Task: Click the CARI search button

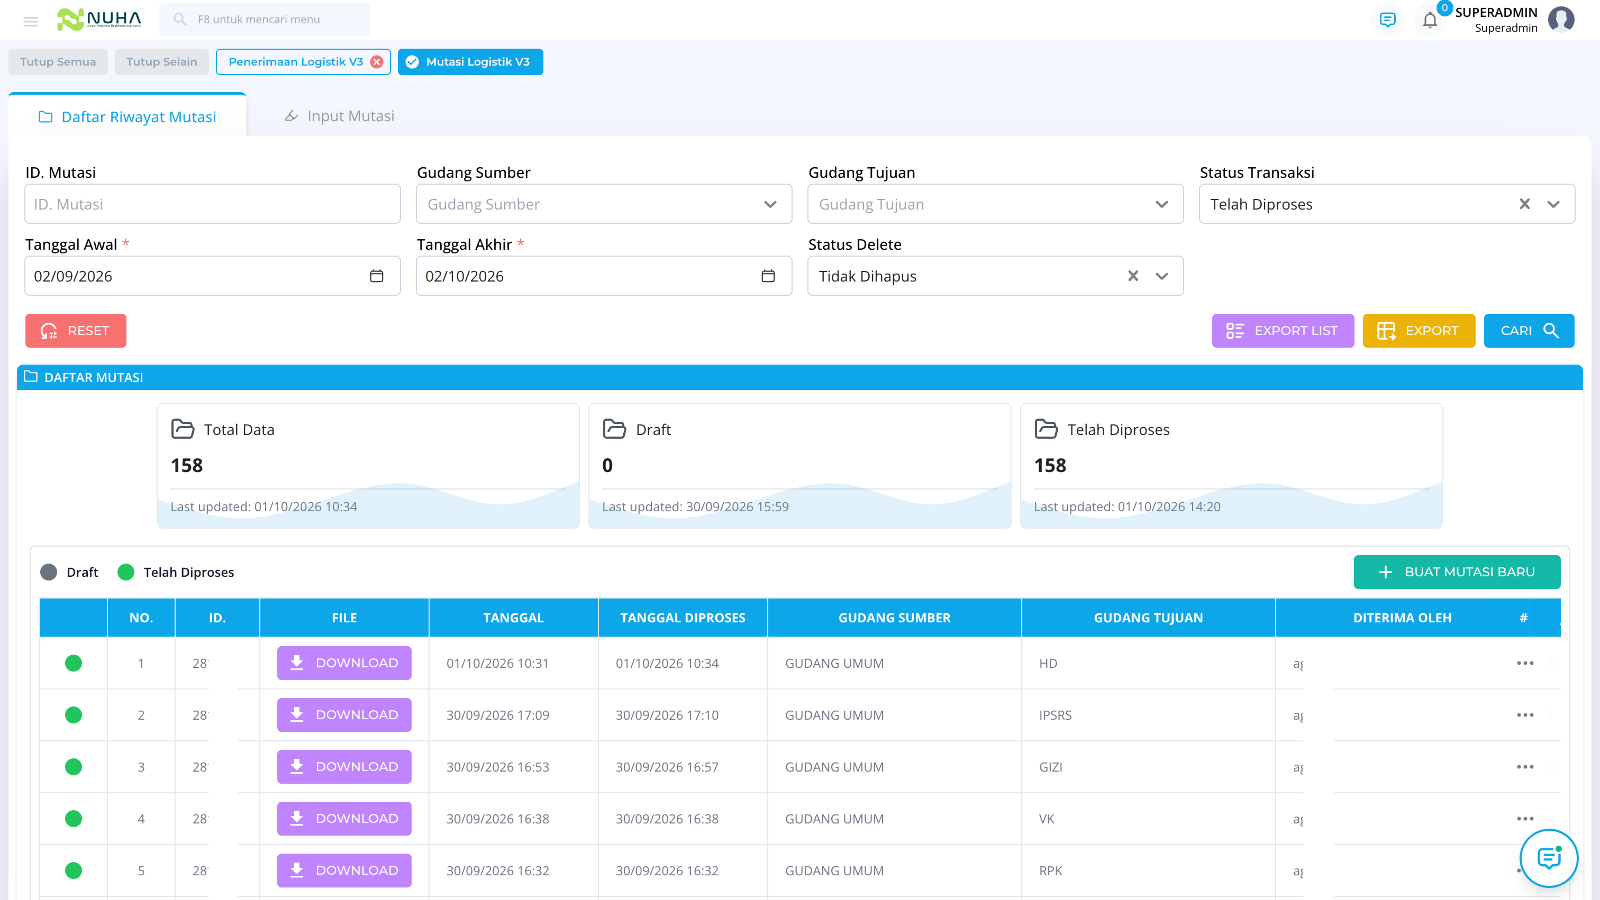Action: pyautogui.click(x=1529, y=331)
